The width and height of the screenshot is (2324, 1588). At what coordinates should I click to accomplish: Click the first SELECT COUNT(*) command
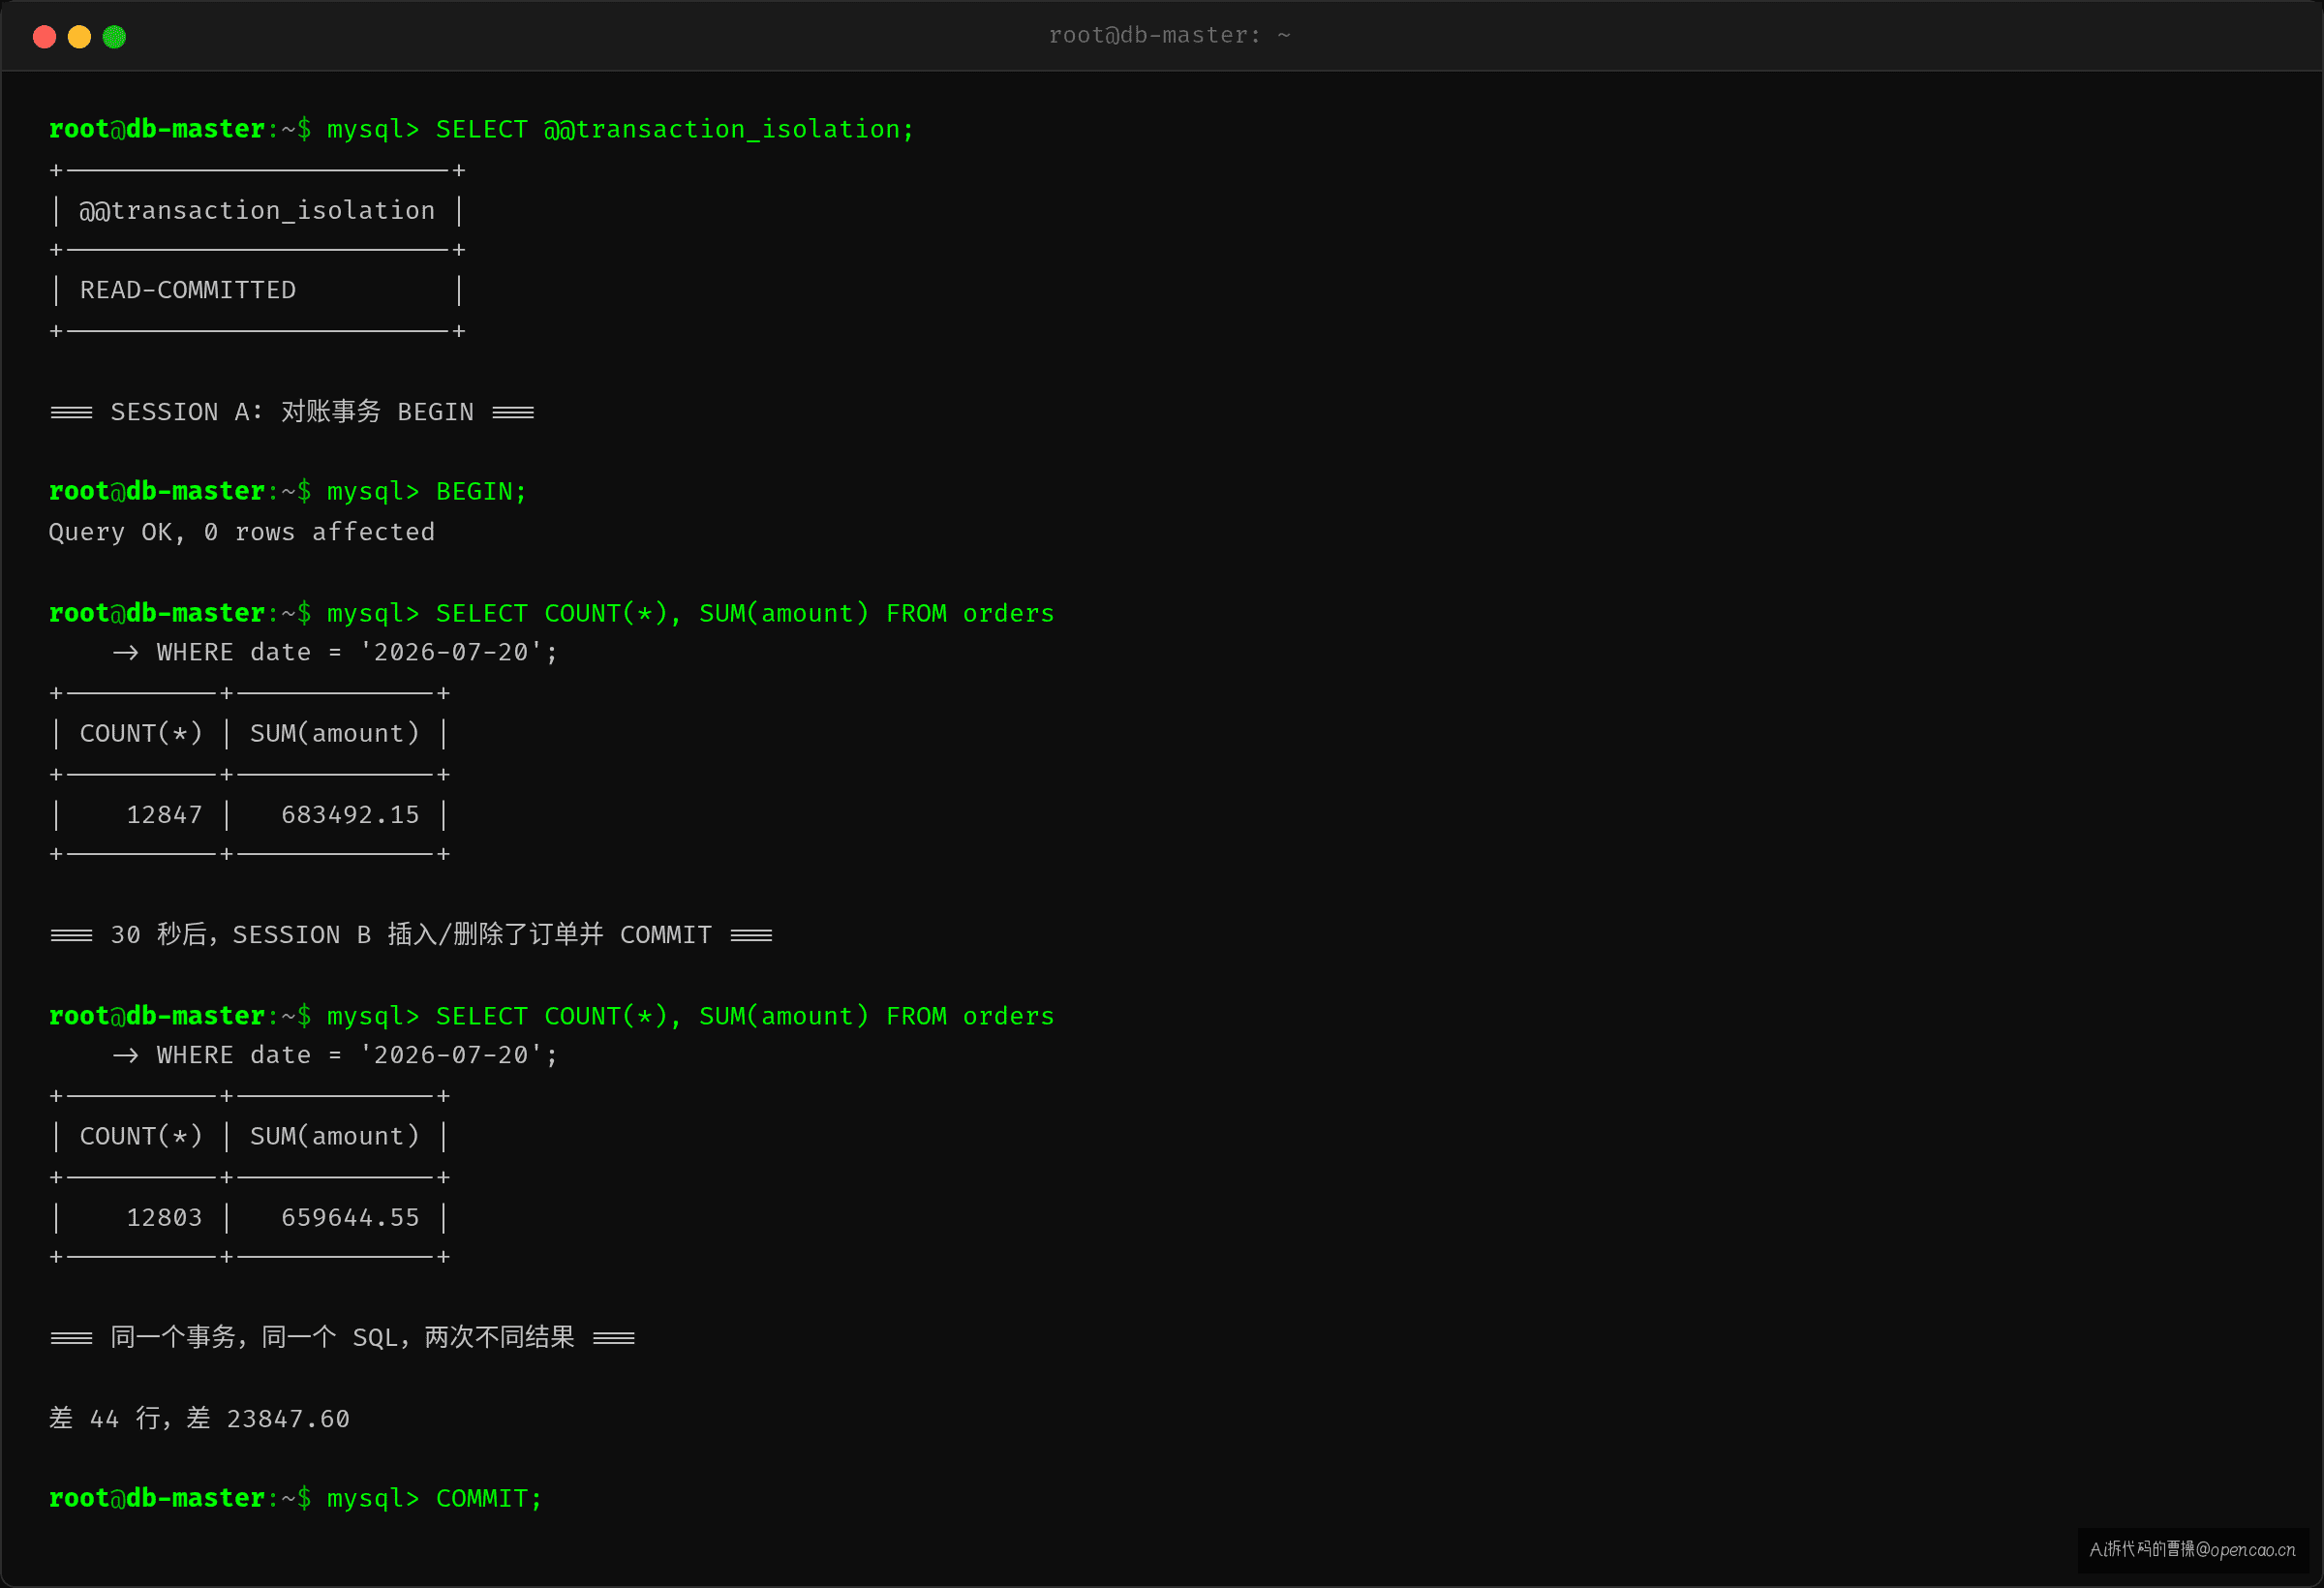pyautogui.click(x=745, y=613)
